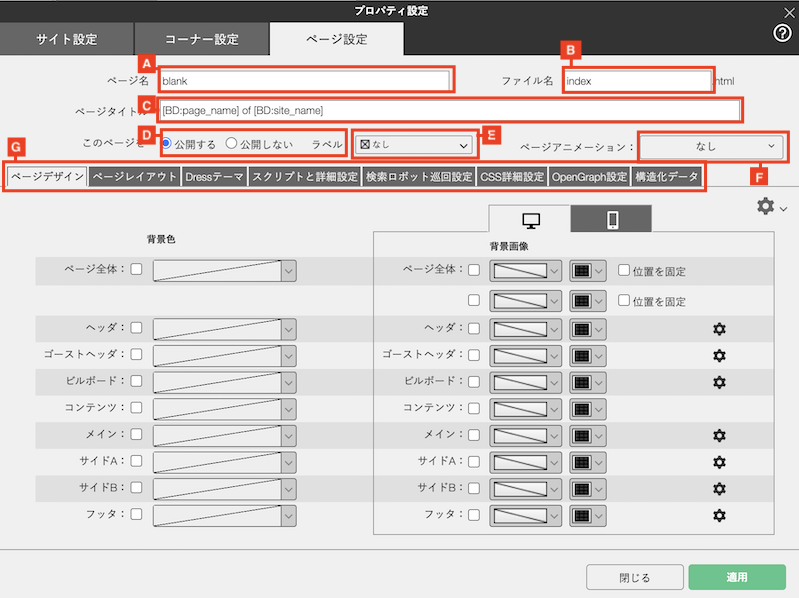
Task: Open tiling grid picker for メイン background image
Action: point(587,435)
